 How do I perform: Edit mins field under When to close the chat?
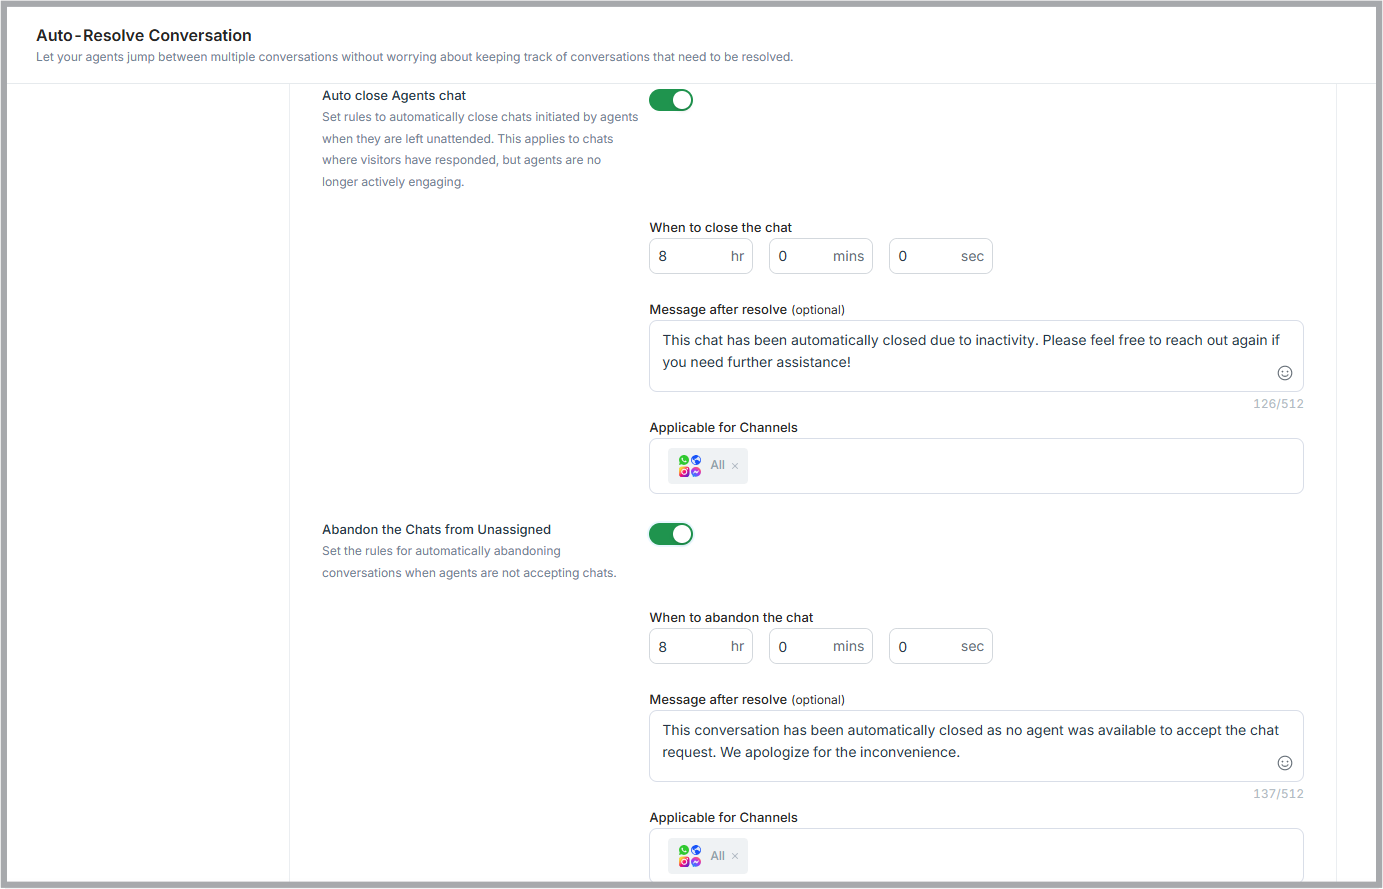(x=821, y=256)
